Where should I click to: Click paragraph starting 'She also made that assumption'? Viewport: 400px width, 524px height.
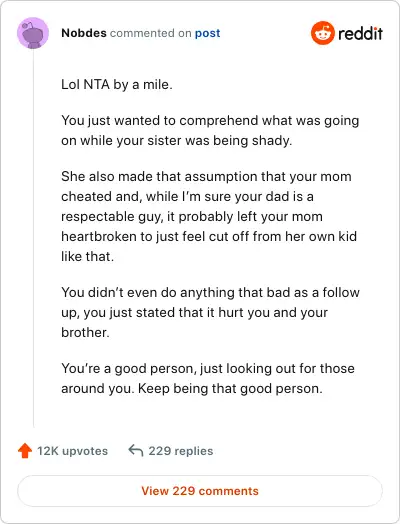point(209,217)
